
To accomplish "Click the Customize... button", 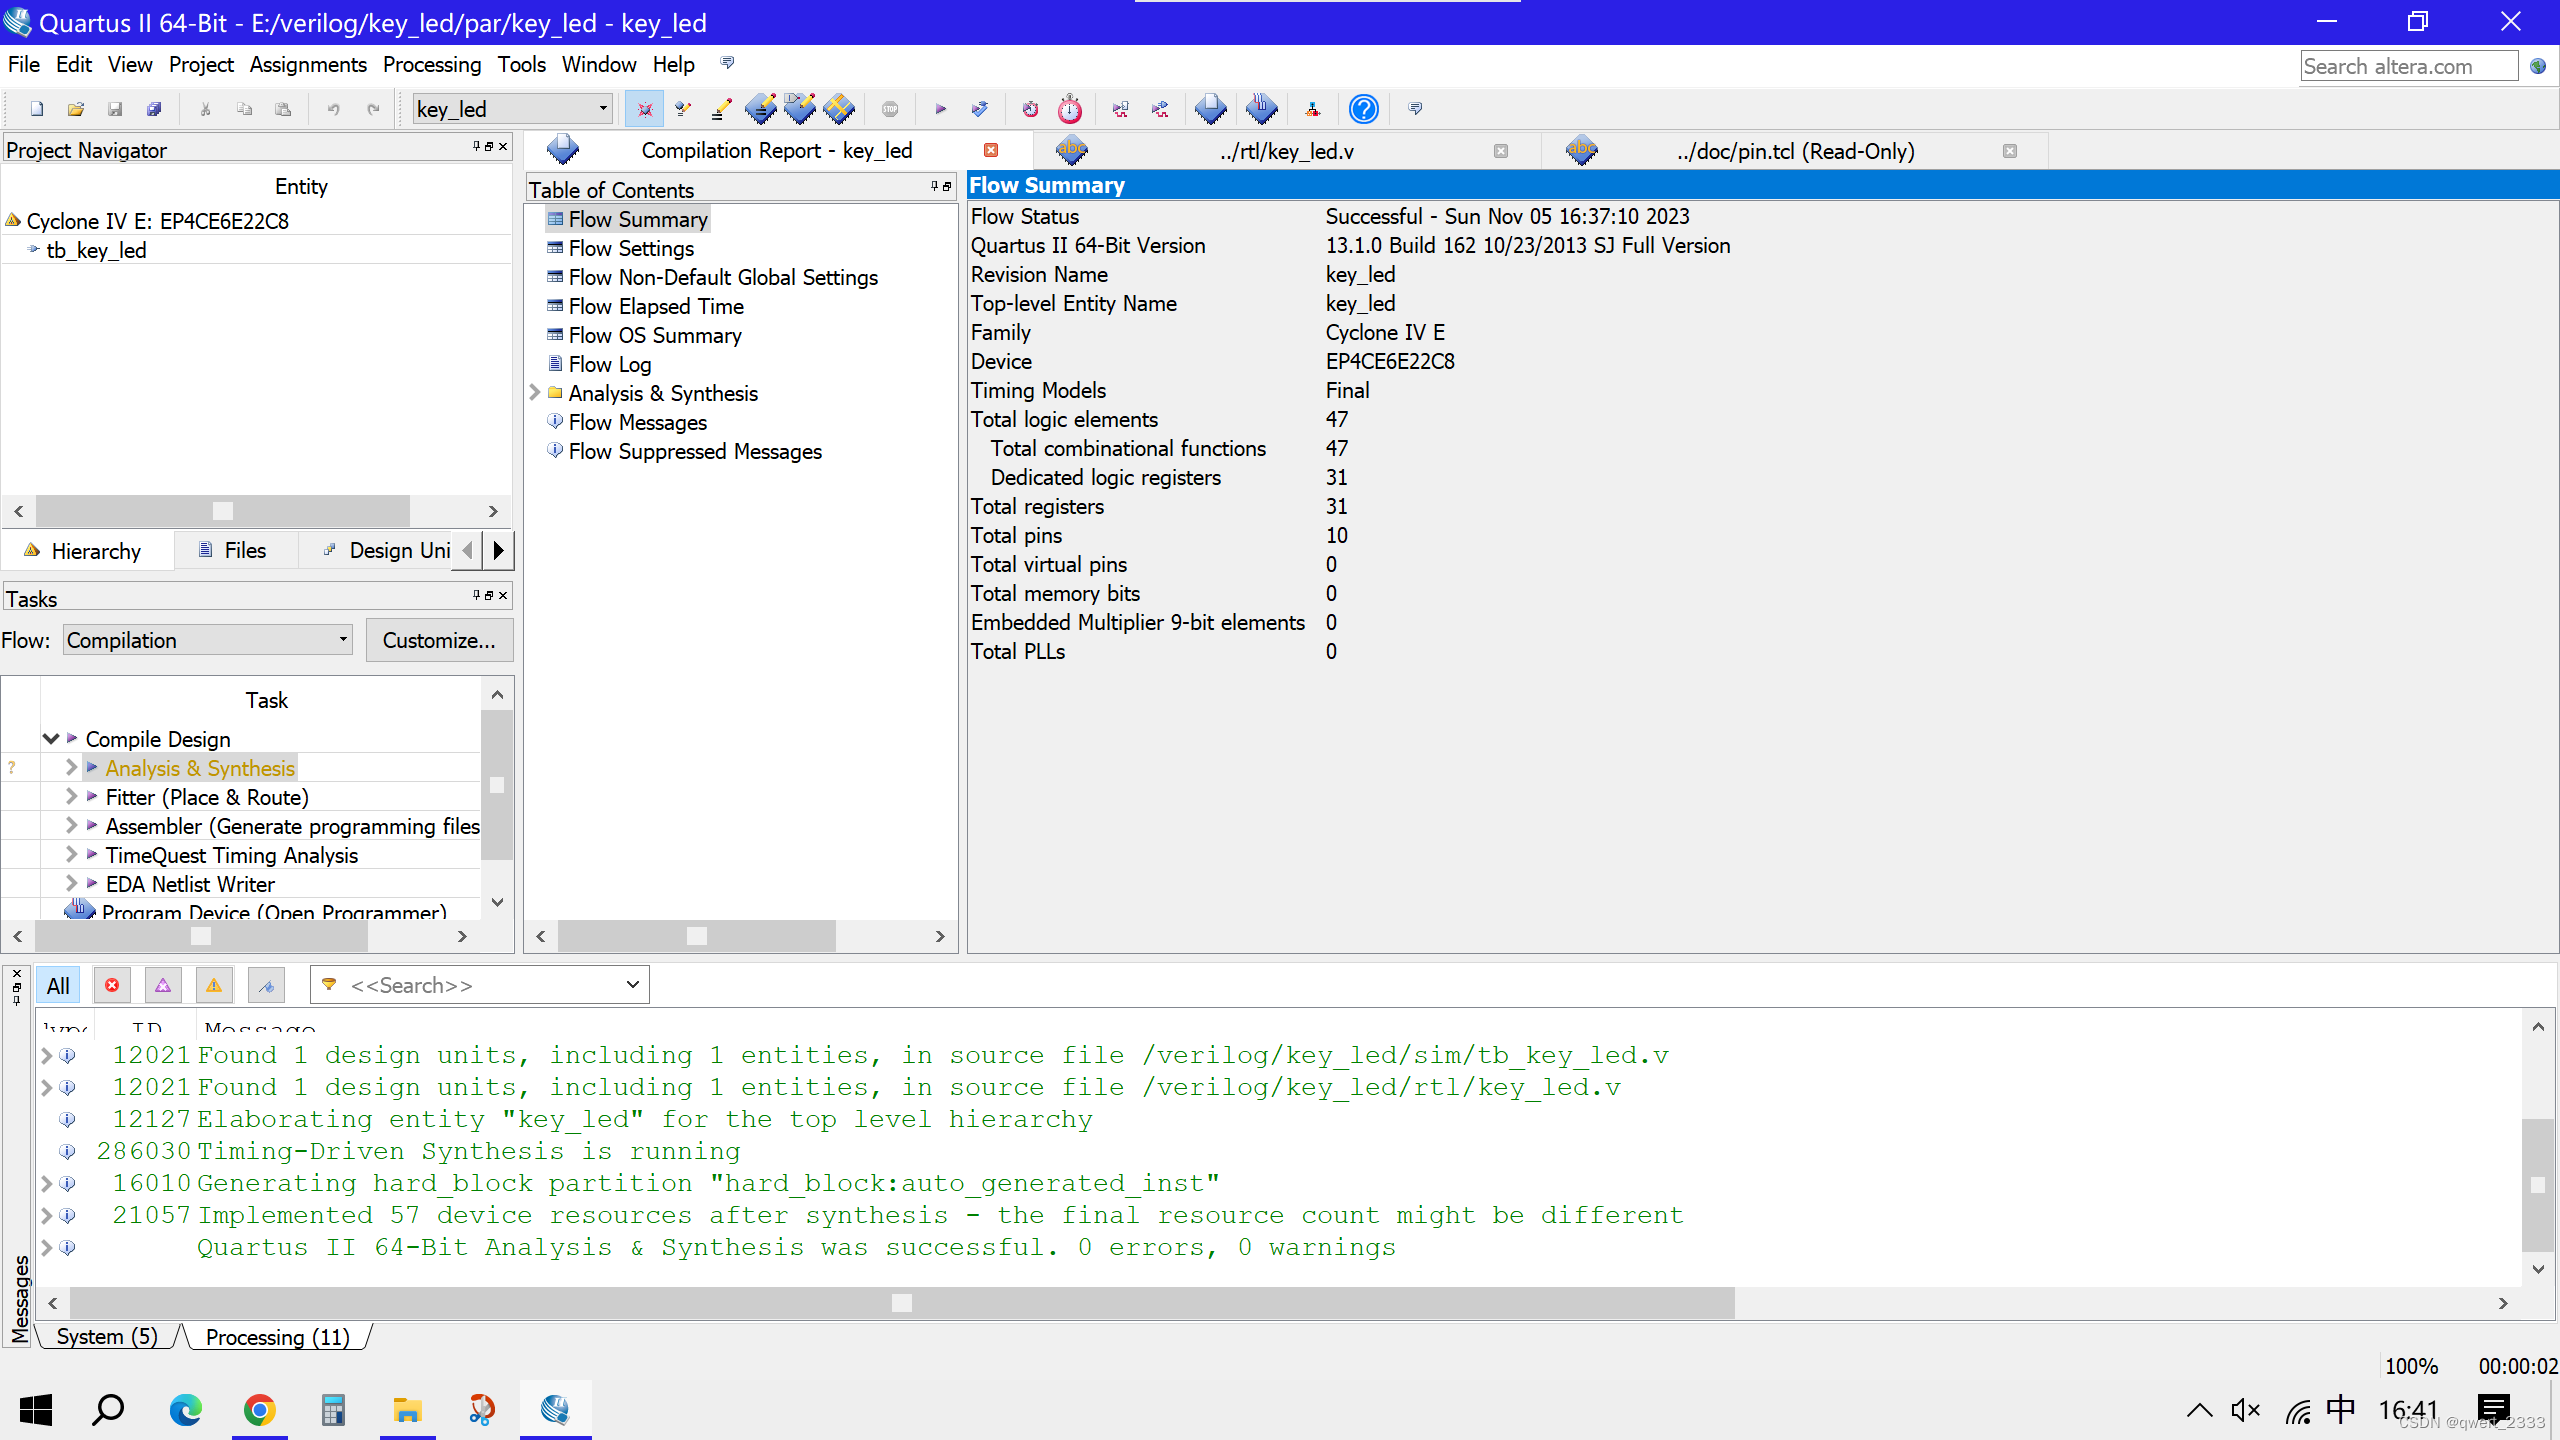I will coord(439,640).
